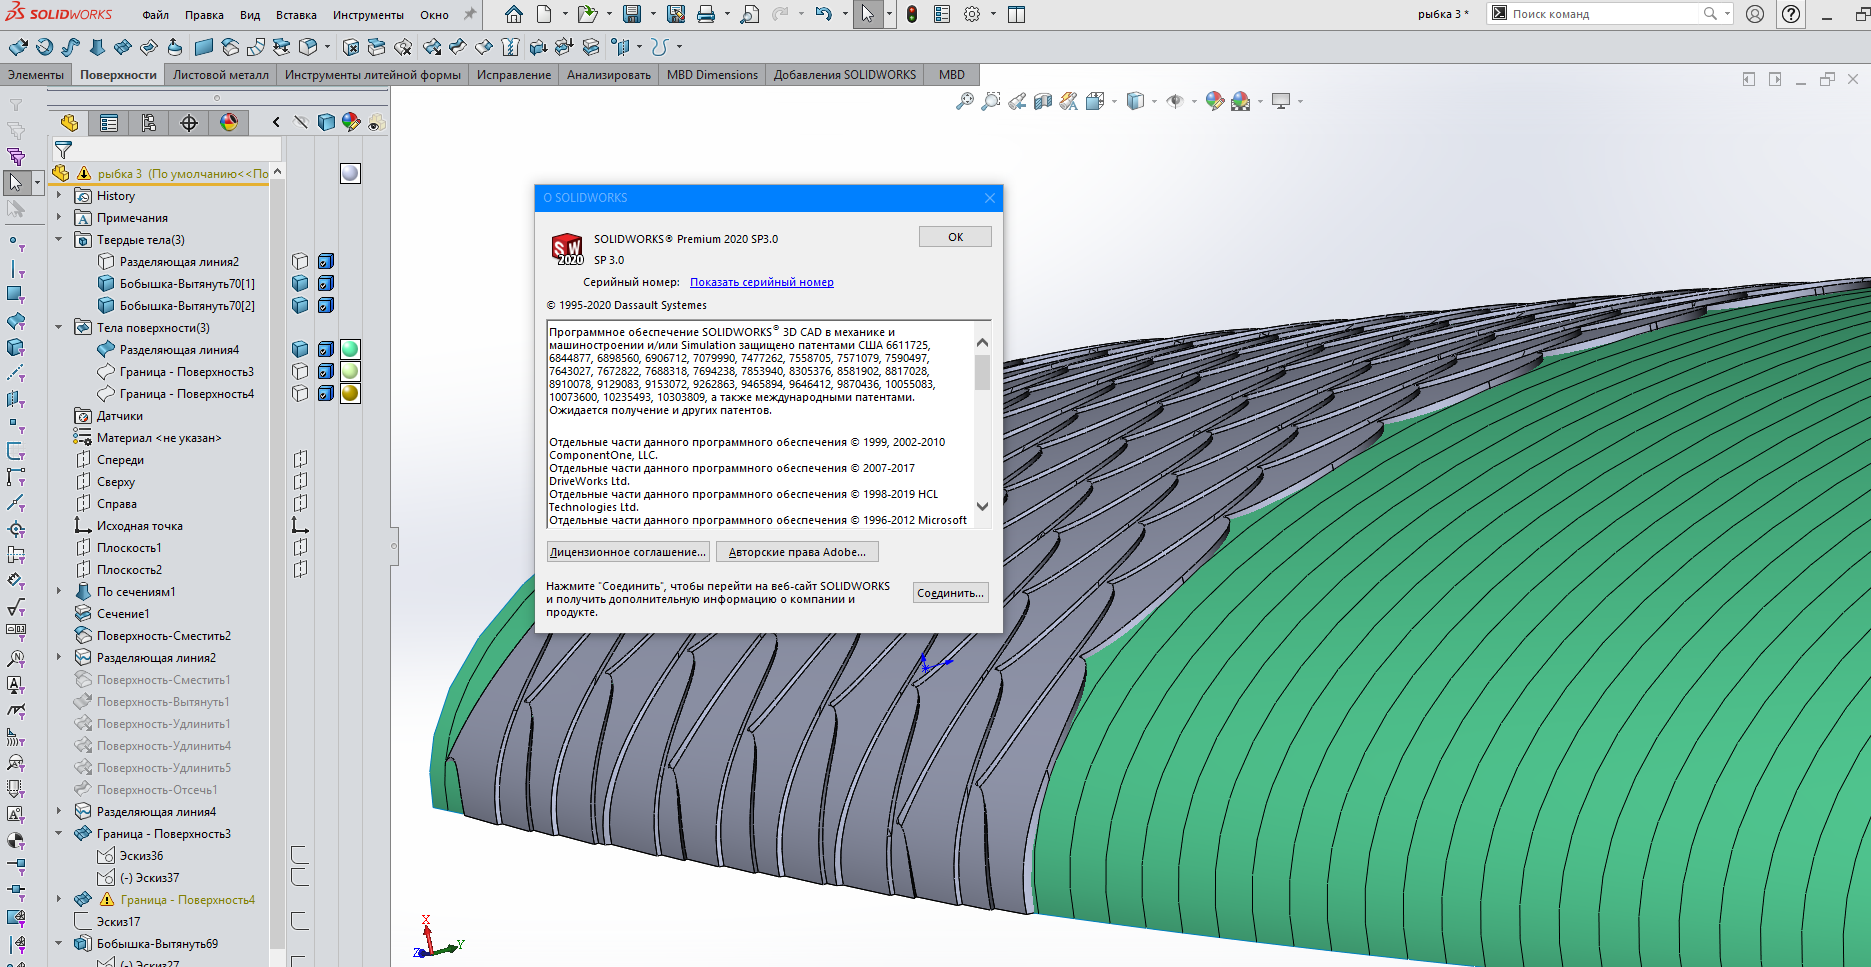Expand the По сечениям1 feature

pyautogui.click(x=59, y=592)
